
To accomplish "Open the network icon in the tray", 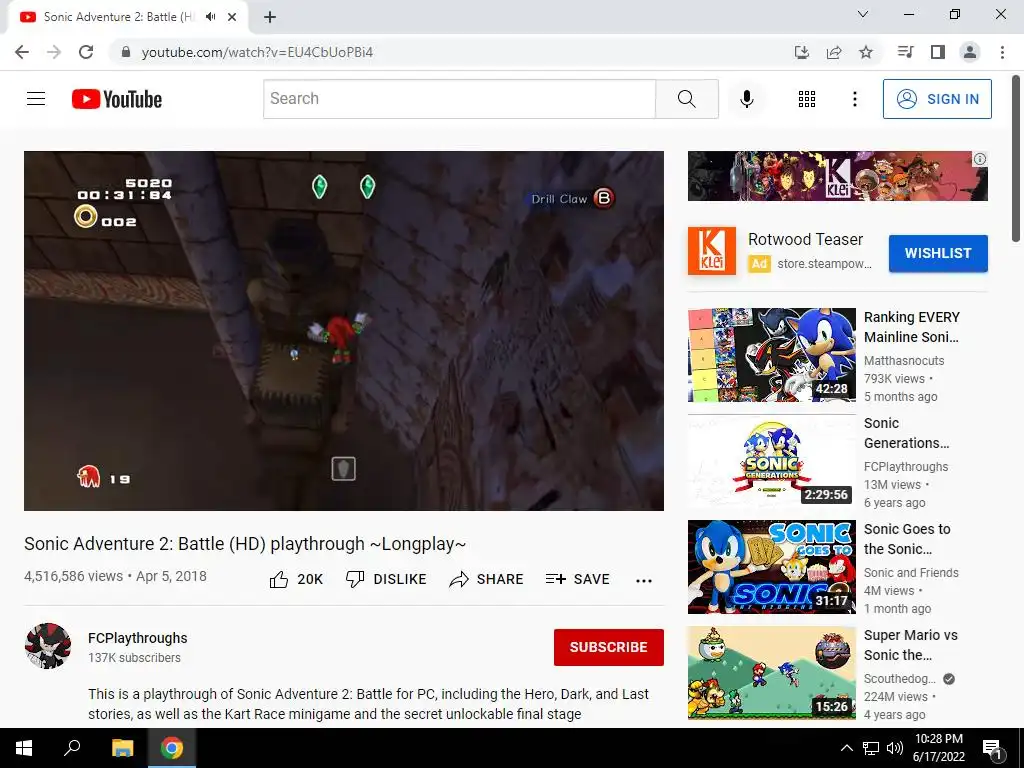I will pos(871,748).
